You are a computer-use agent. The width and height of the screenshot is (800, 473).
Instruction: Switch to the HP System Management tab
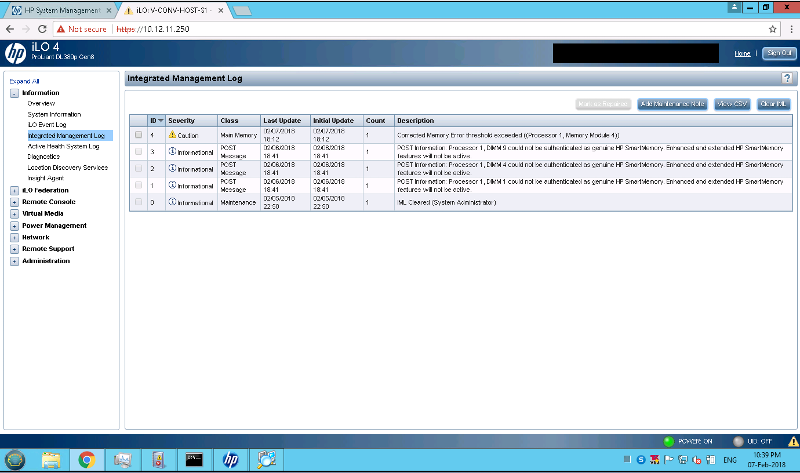click(x=62, y=10)
